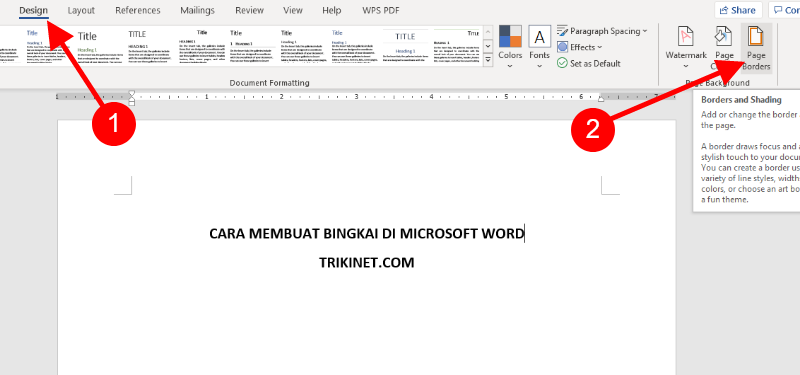Expand the Watermark dropdown chevron
The height and width of the screenshot is (375, 800).
686,66
